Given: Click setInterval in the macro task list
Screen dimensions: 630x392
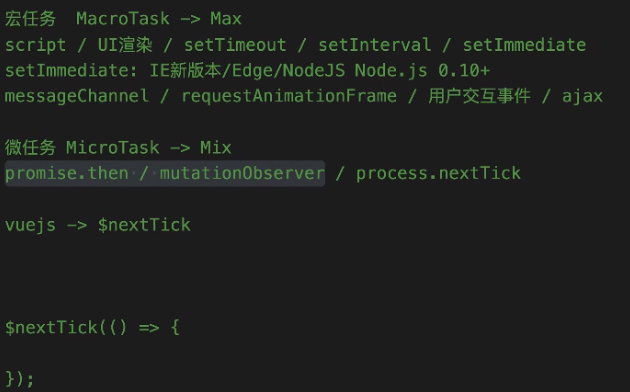Looking at the screenshot, I should (374, 45).
